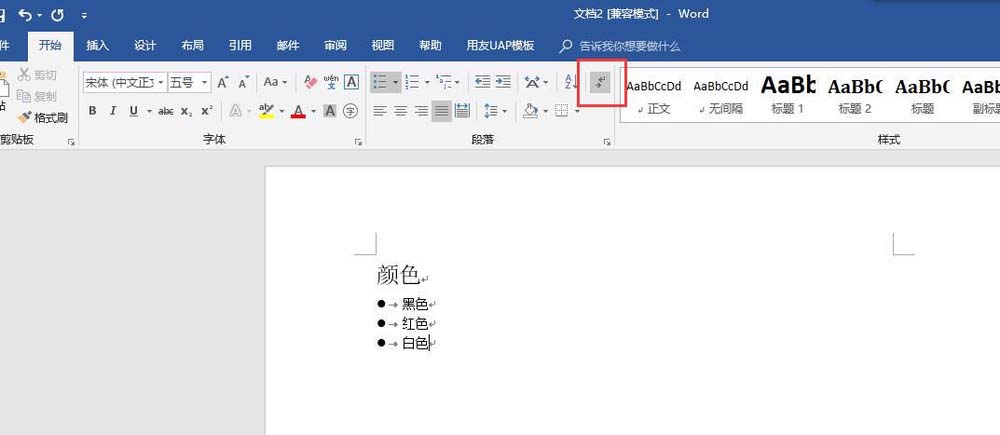The height and width of the screenshot is (435, 1000).
Task: Toggle strikethrough (abc) formatting
Action: coord(166,111)
